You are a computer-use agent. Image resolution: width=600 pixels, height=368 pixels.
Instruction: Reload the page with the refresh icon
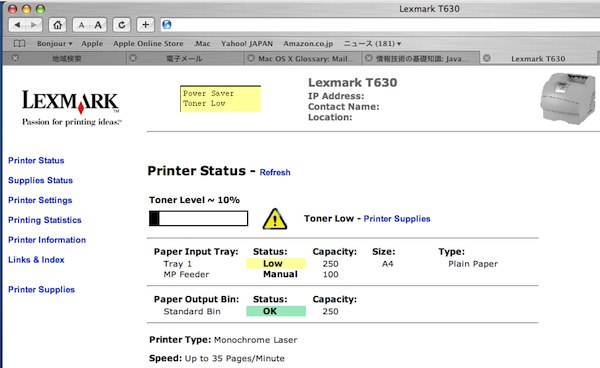122,25
